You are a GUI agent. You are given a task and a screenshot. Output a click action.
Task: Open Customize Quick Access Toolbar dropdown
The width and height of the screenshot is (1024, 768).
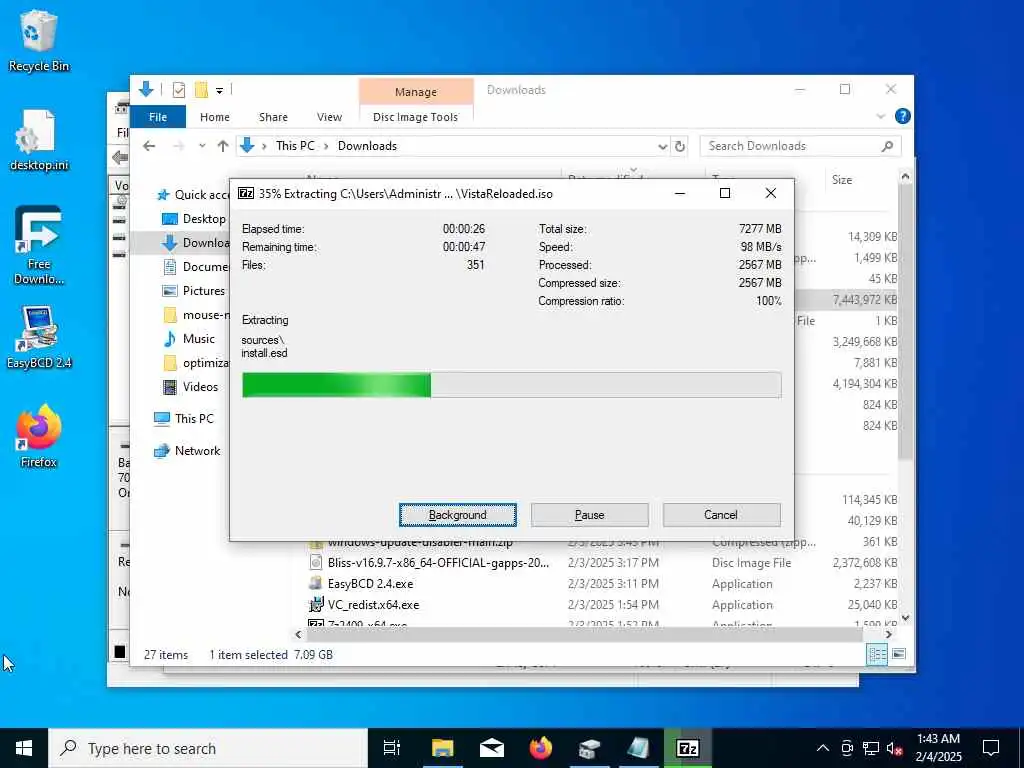click(220, 90)
